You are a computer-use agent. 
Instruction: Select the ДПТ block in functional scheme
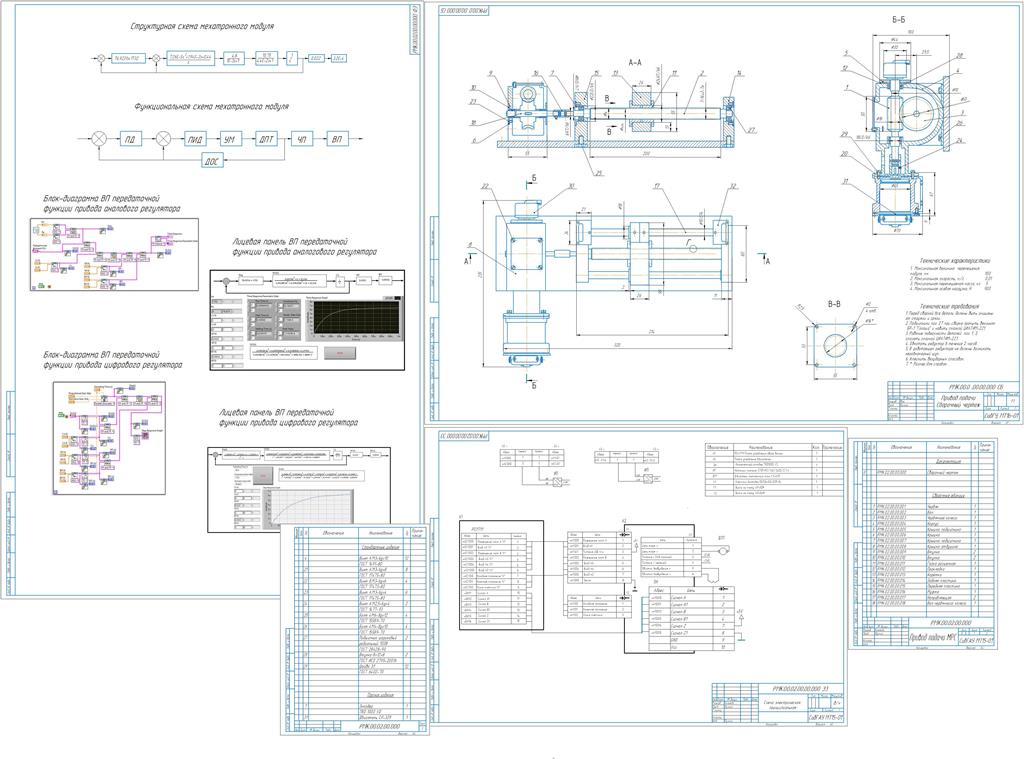coord(266,139)
